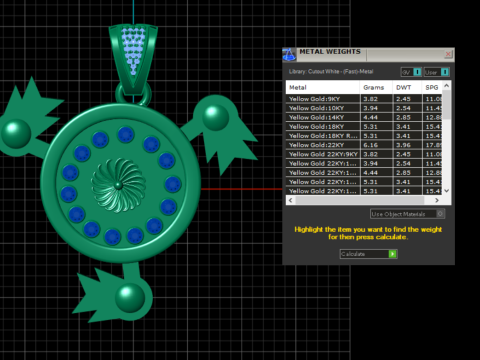Select the Yellow Gold:18KY R... row
Image resolution: width=480 pixels, height=360 pixels.
(x=364, y=136)
